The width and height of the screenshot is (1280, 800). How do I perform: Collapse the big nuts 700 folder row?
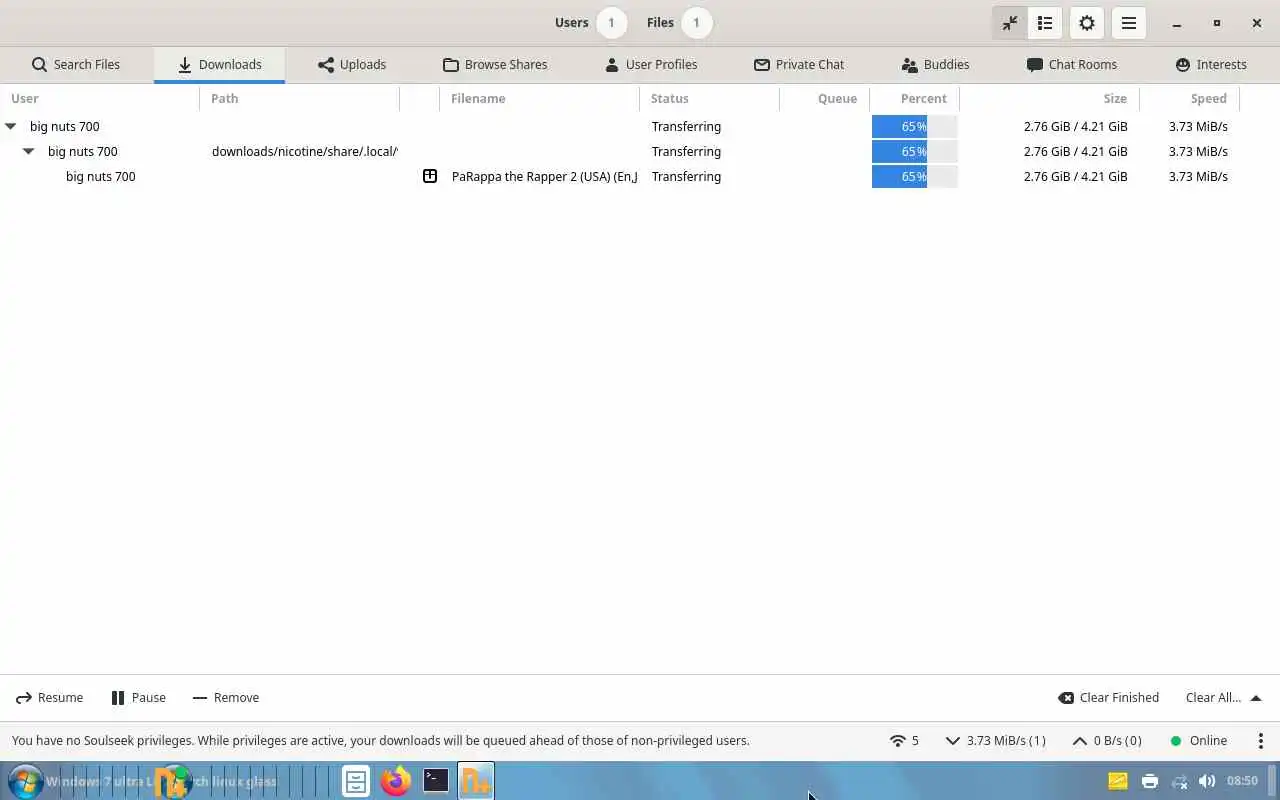(x=28, y=151)
